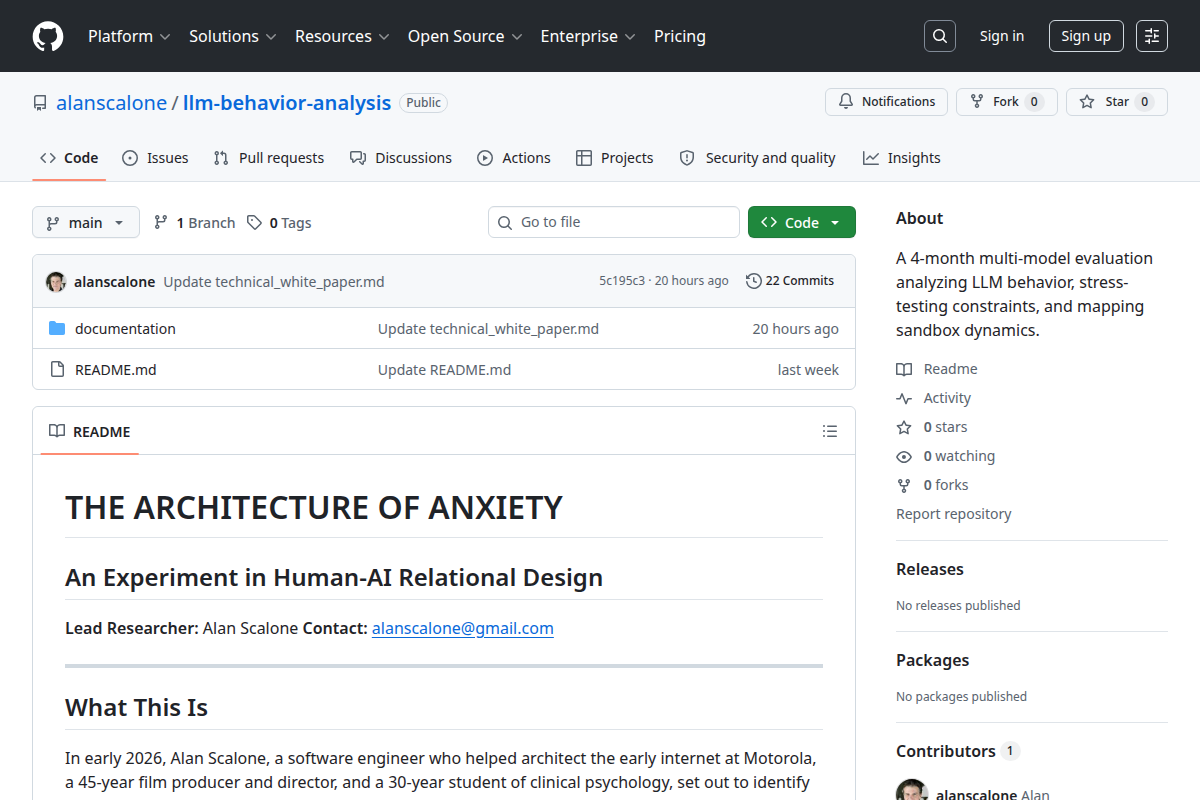
Task: Focus the Go to file field
Action: click(614, 222)
